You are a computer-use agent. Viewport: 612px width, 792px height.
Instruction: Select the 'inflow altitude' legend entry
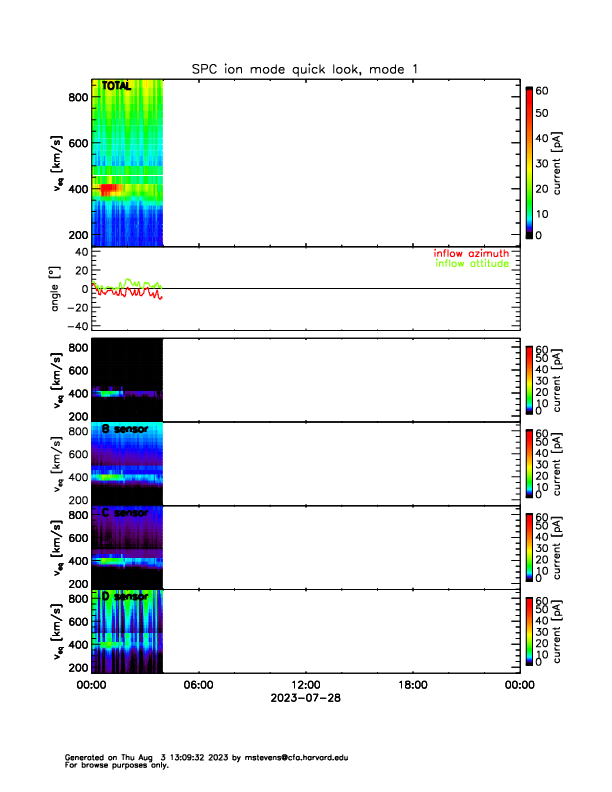pos(471,265)
